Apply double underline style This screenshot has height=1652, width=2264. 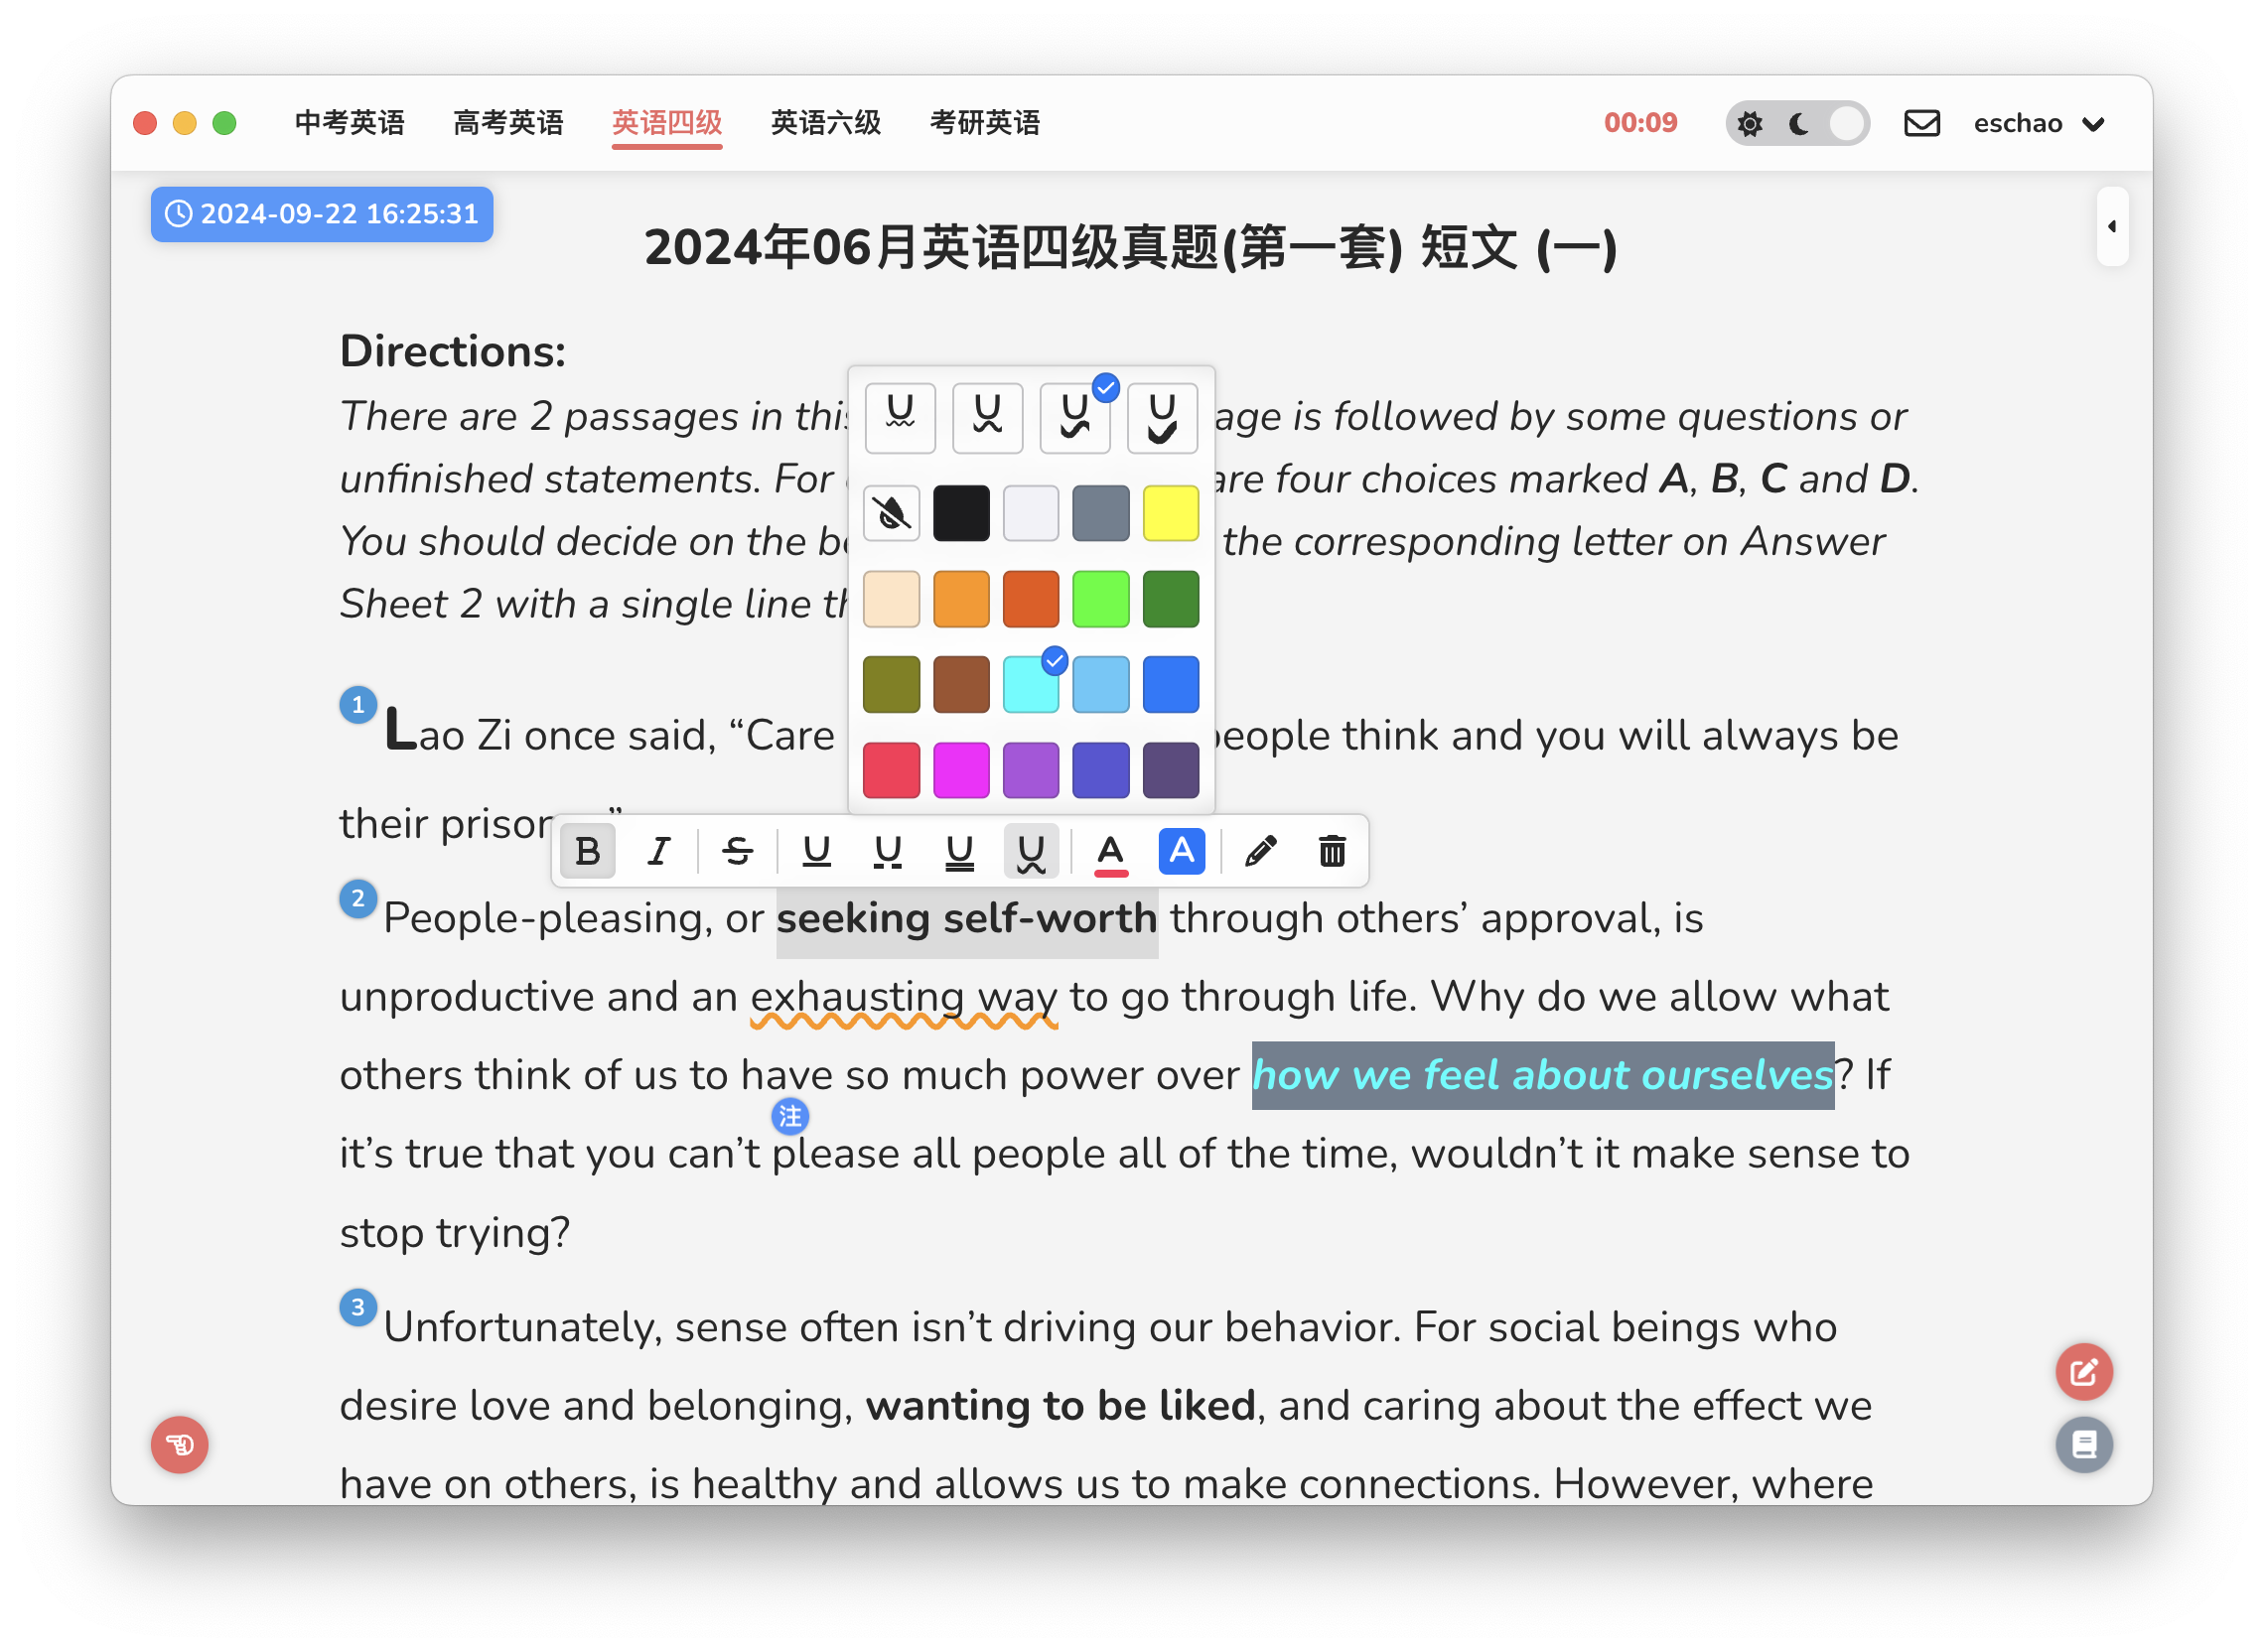click(960, 852)
